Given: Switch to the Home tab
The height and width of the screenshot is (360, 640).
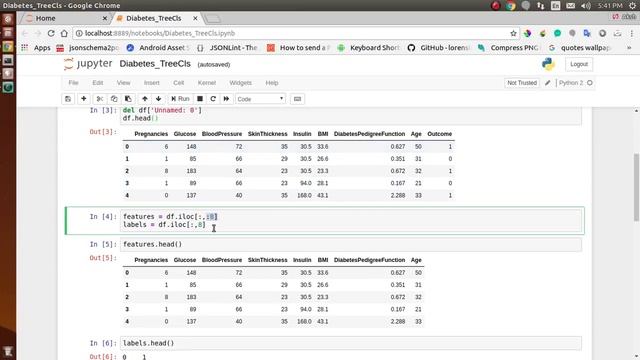Looking at the screenshot, I should [x=65, y=18].
